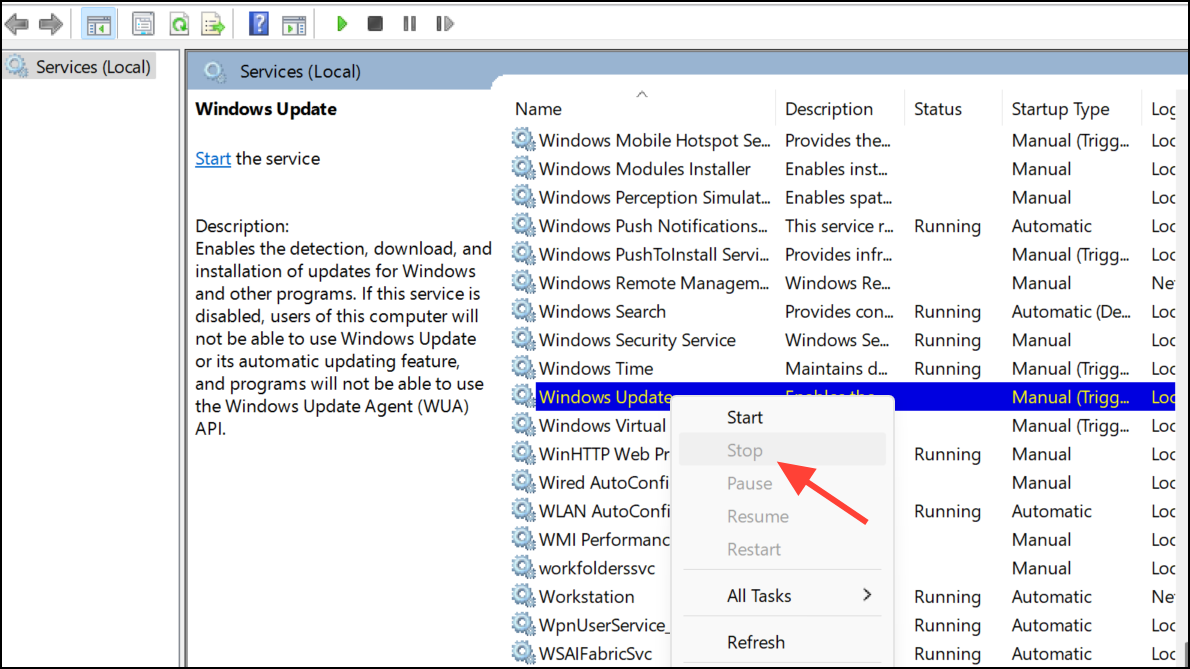Click the gear icon of Windows Security Service
Screen dimensions: 1190x669
tap(523, 339)
